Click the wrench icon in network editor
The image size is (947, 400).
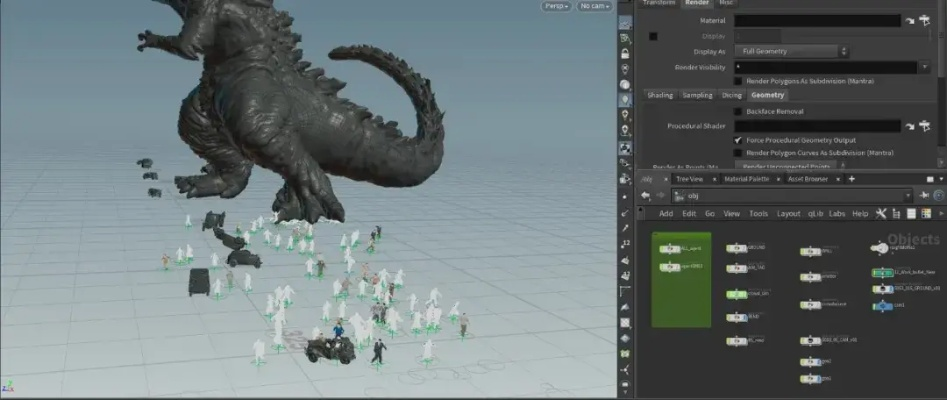click(x=881, y=213)
